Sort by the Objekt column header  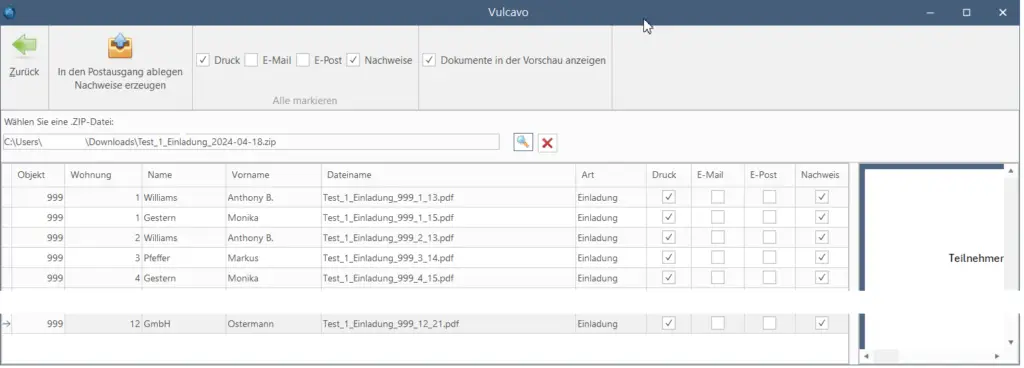pos(39,175)
